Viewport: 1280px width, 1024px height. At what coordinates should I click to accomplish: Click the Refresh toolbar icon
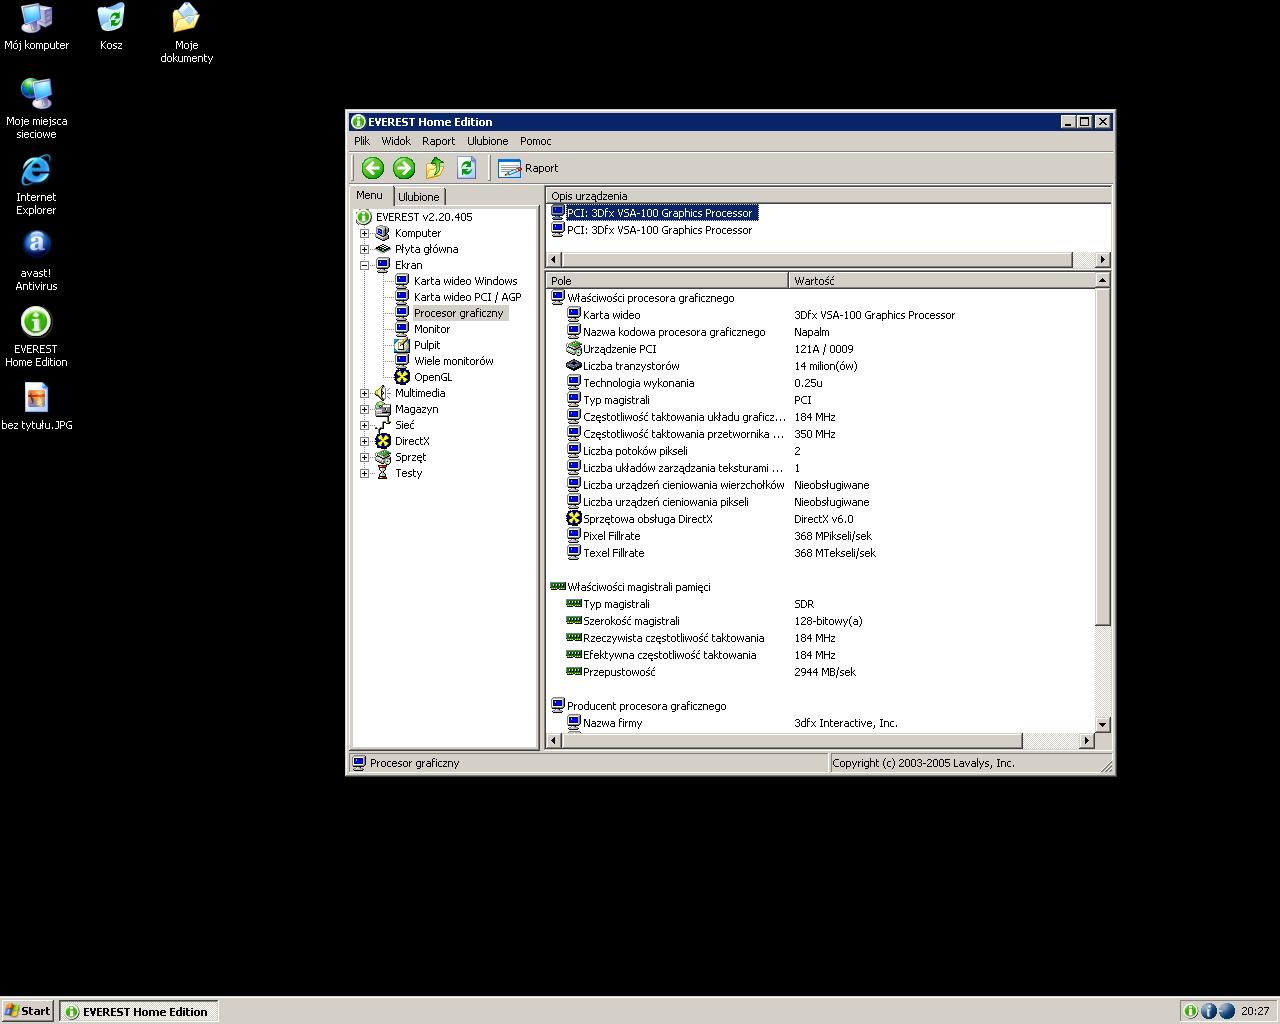coord(466,168)
